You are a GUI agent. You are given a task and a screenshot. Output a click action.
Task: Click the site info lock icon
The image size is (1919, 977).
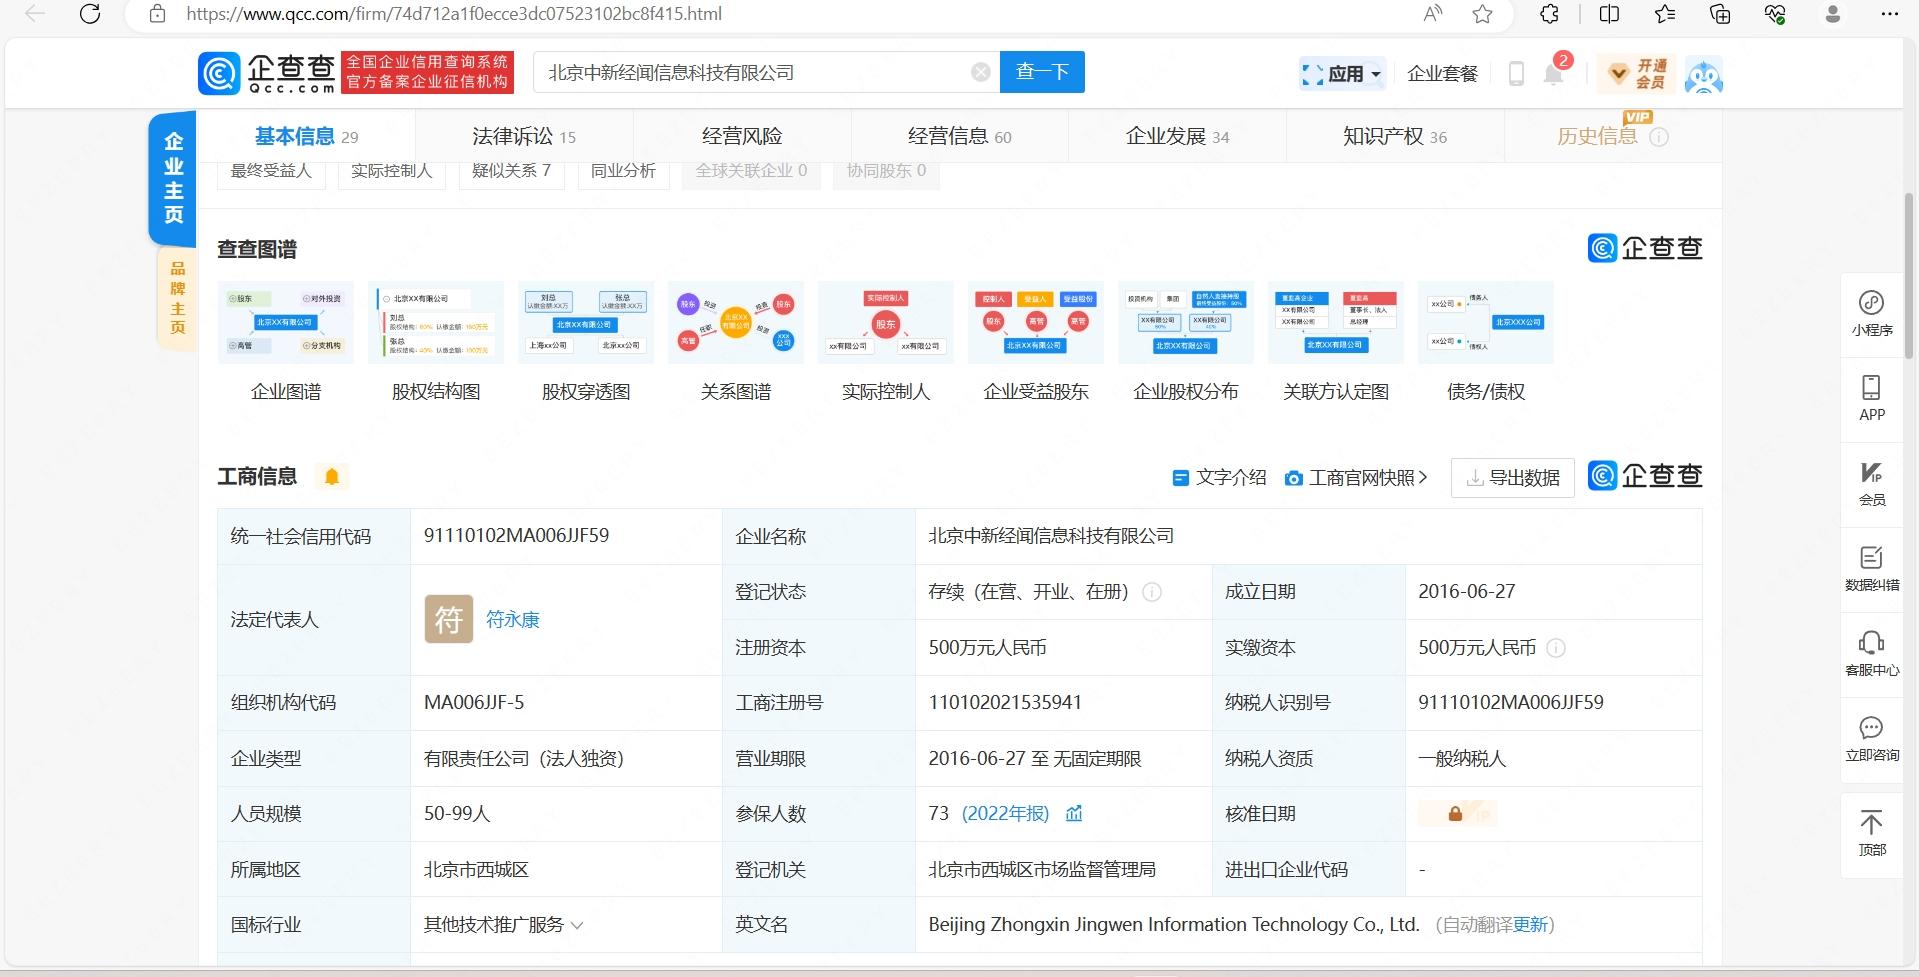coord(157,14)
